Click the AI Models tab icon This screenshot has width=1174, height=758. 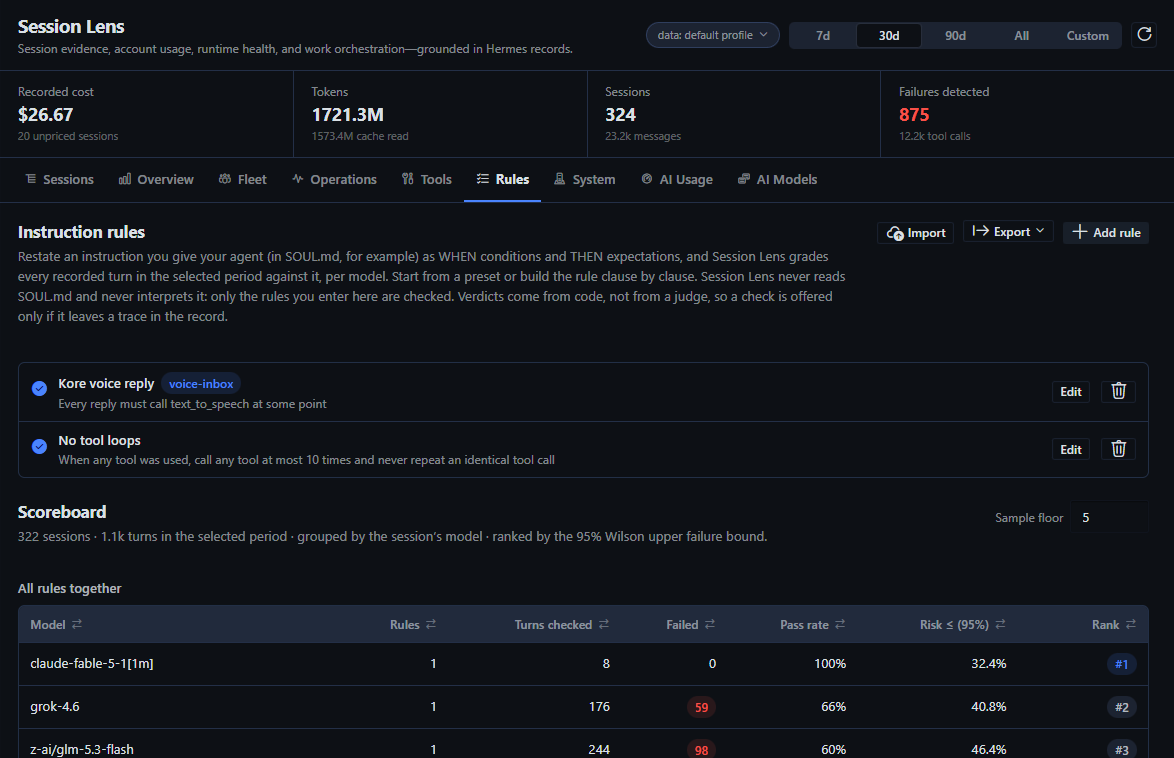[743, 178]
